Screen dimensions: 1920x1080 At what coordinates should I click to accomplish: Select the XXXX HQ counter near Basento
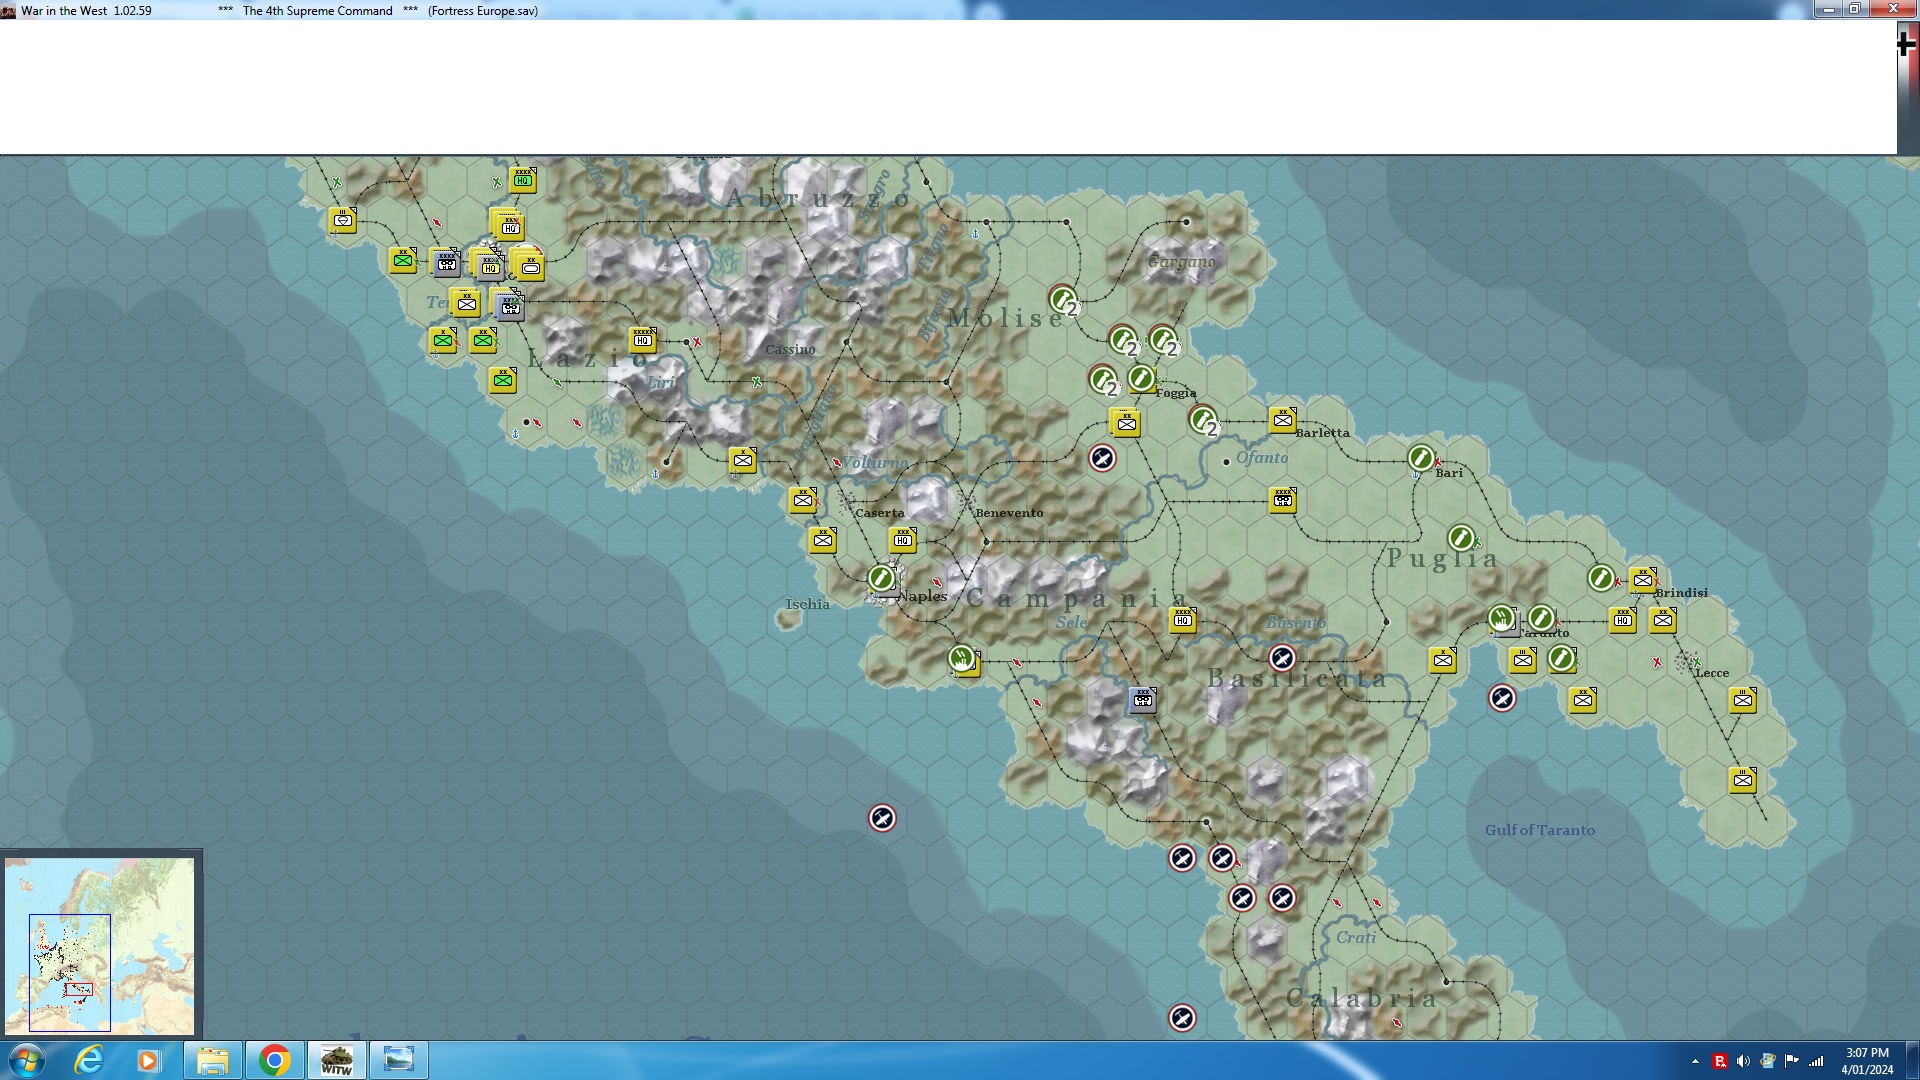(x=1183, y=620)
